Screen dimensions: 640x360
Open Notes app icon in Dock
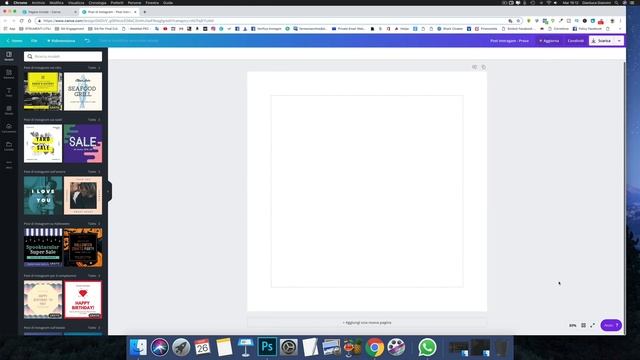click(x=224, y=347)
